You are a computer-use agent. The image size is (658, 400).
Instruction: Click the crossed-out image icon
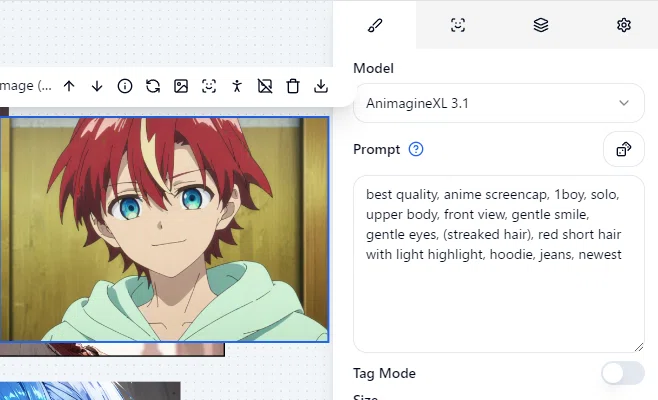tap(265, 86)
